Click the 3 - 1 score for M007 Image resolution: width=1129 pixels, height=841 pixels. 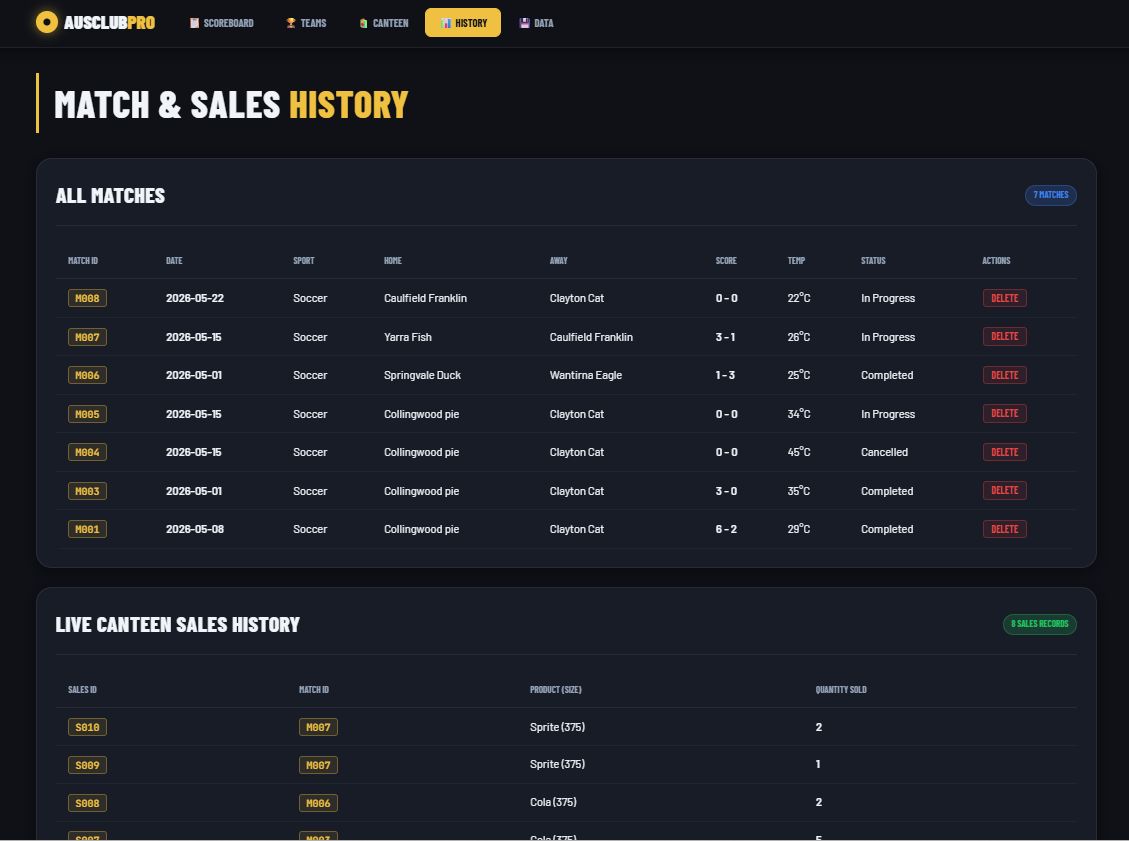coord(725,337)
